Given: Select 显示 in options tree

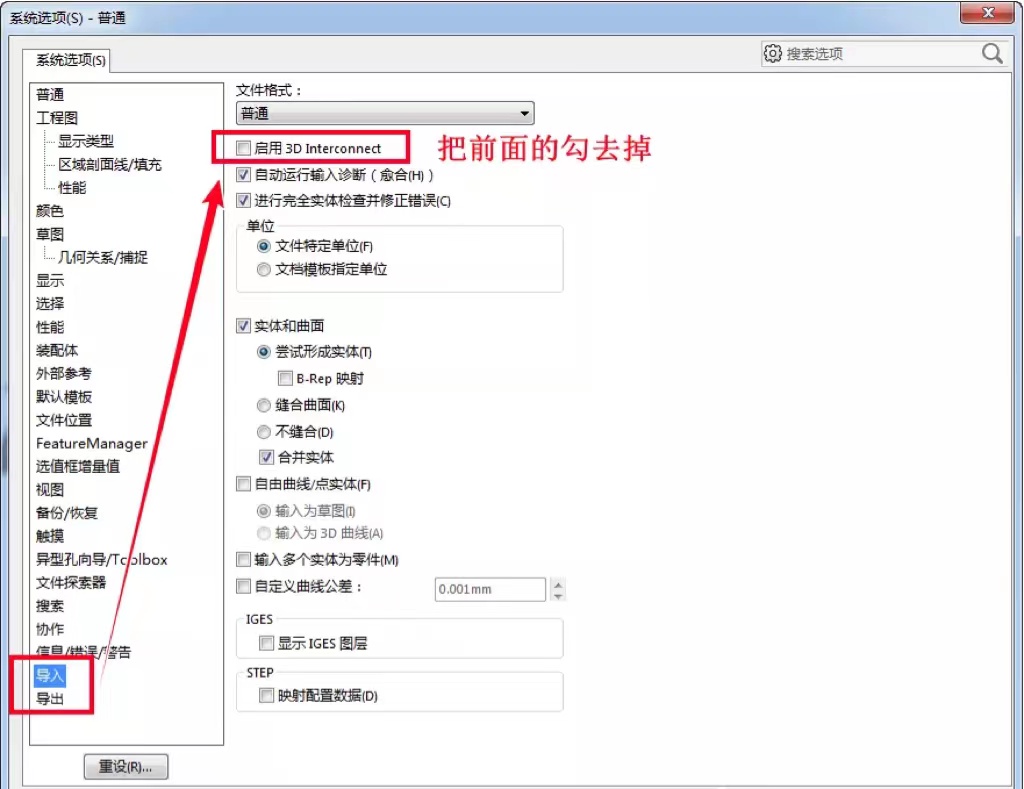Looking at the screenshot, I should (x=50, y=281).
